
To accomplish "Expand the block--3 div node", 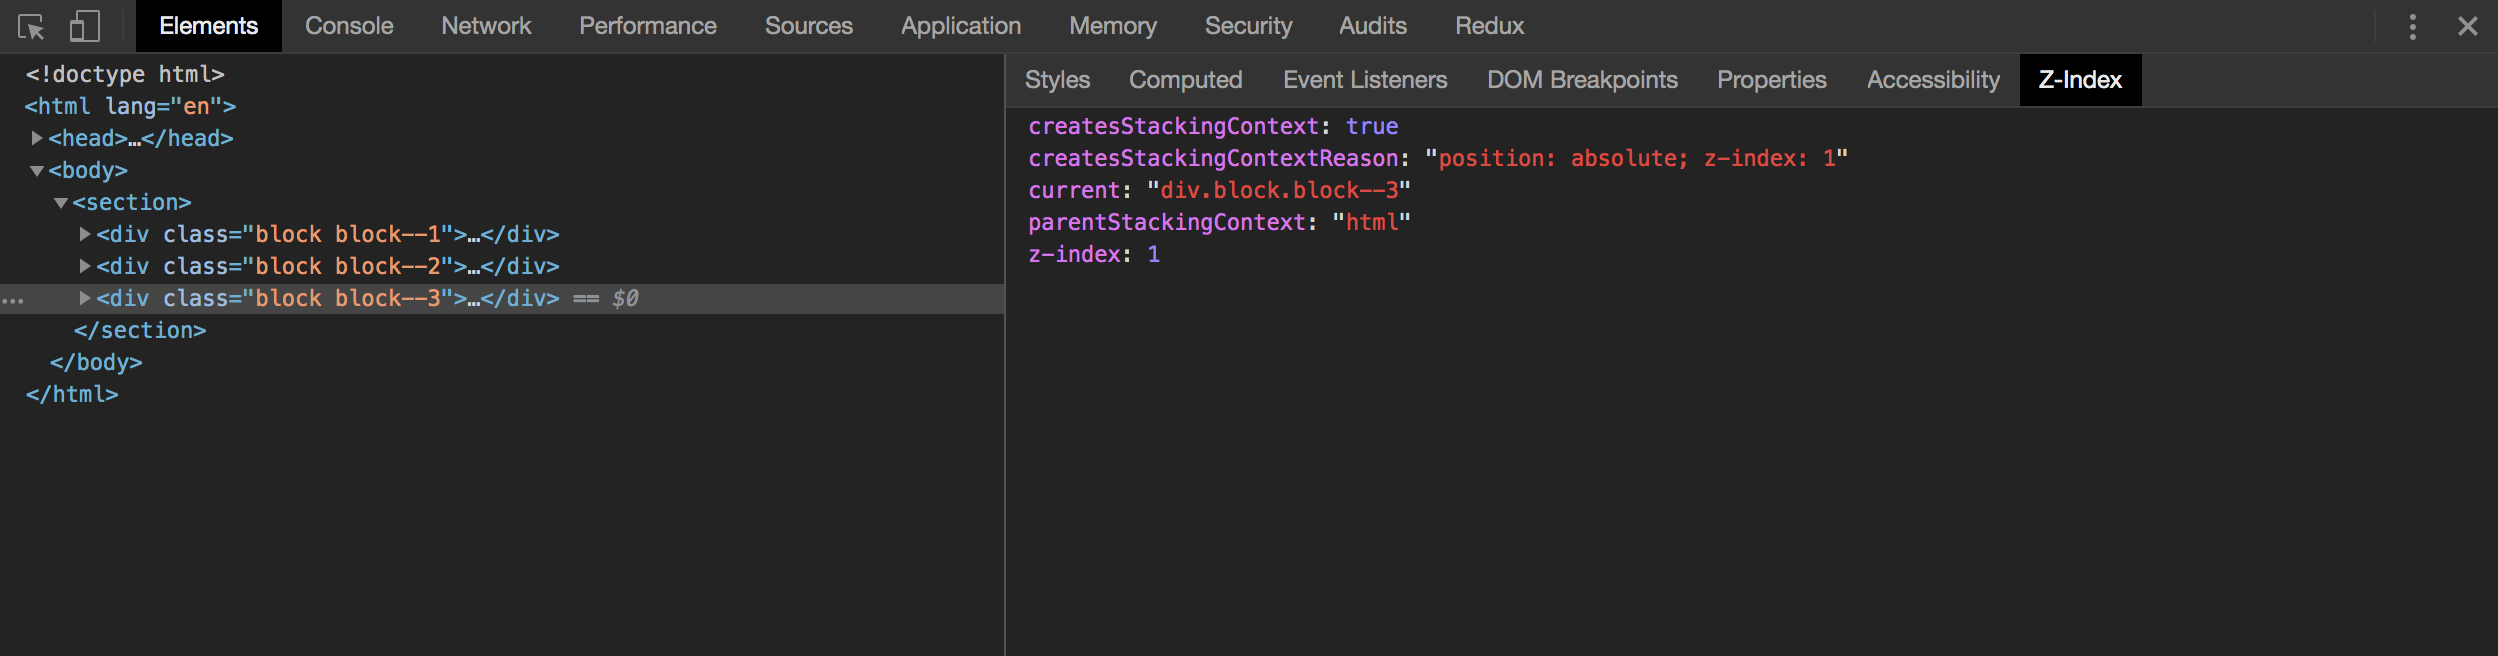I will [x=85, y=298].
